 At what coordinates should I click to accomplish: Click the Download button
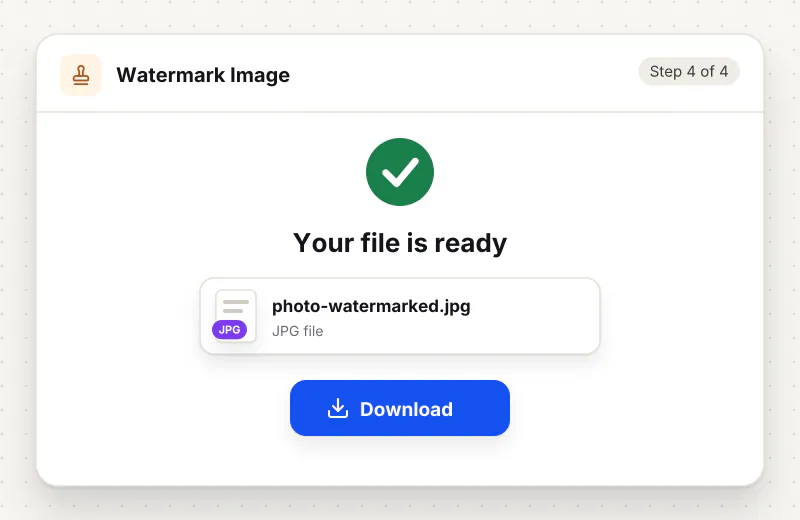point(399,408)
